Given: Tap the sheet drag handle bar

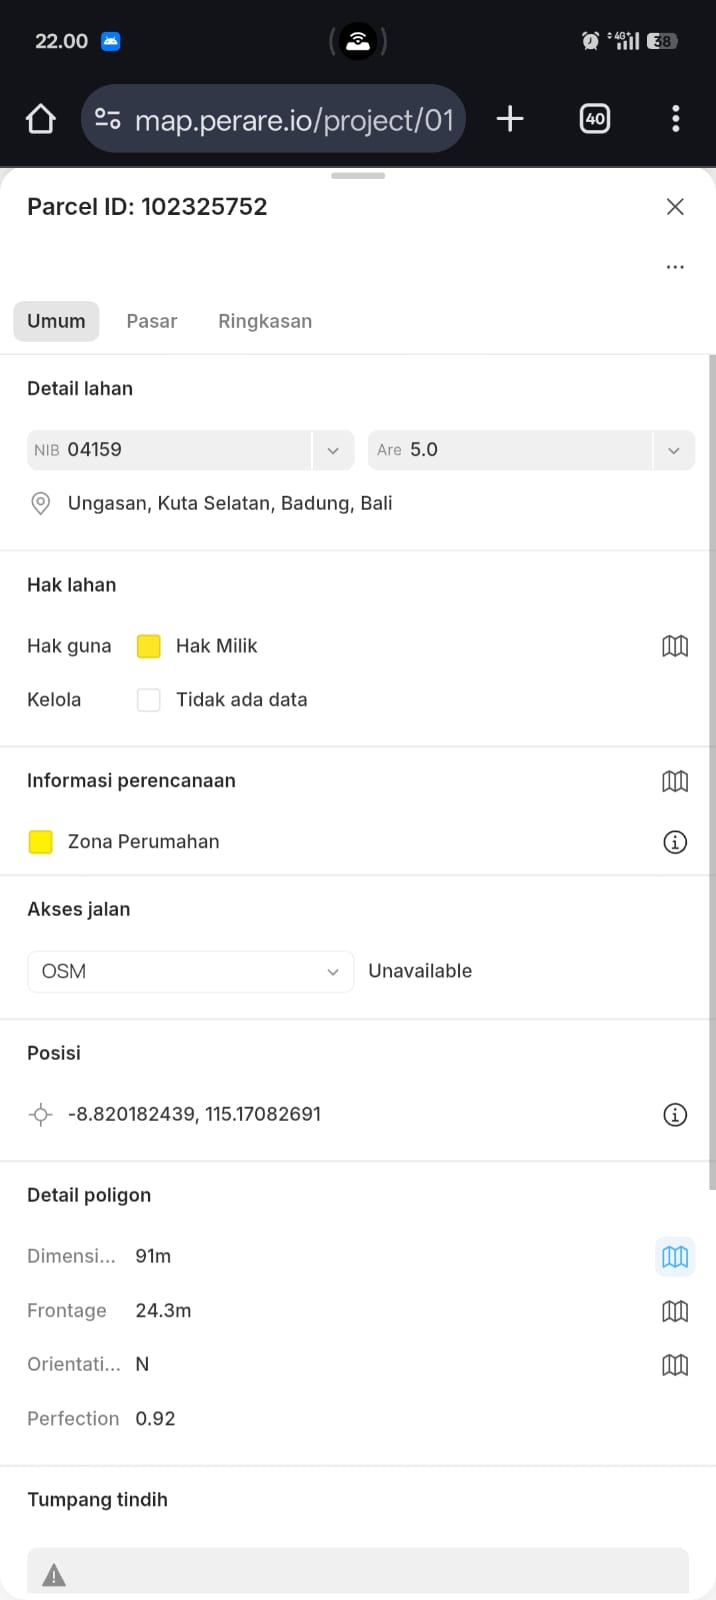Looking at the screenshot, I should [x=358, y=176].
